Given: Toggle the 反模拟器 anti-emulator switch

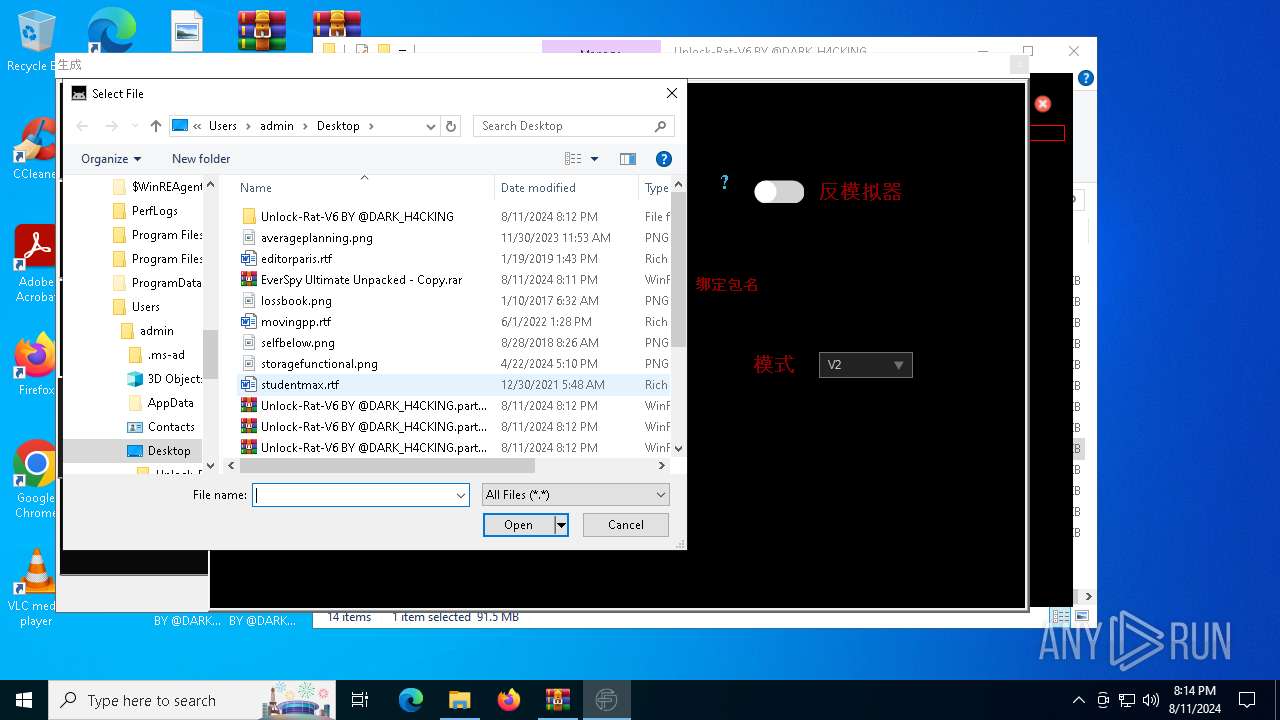Looking at the screenshot, I should click(779, 192).
